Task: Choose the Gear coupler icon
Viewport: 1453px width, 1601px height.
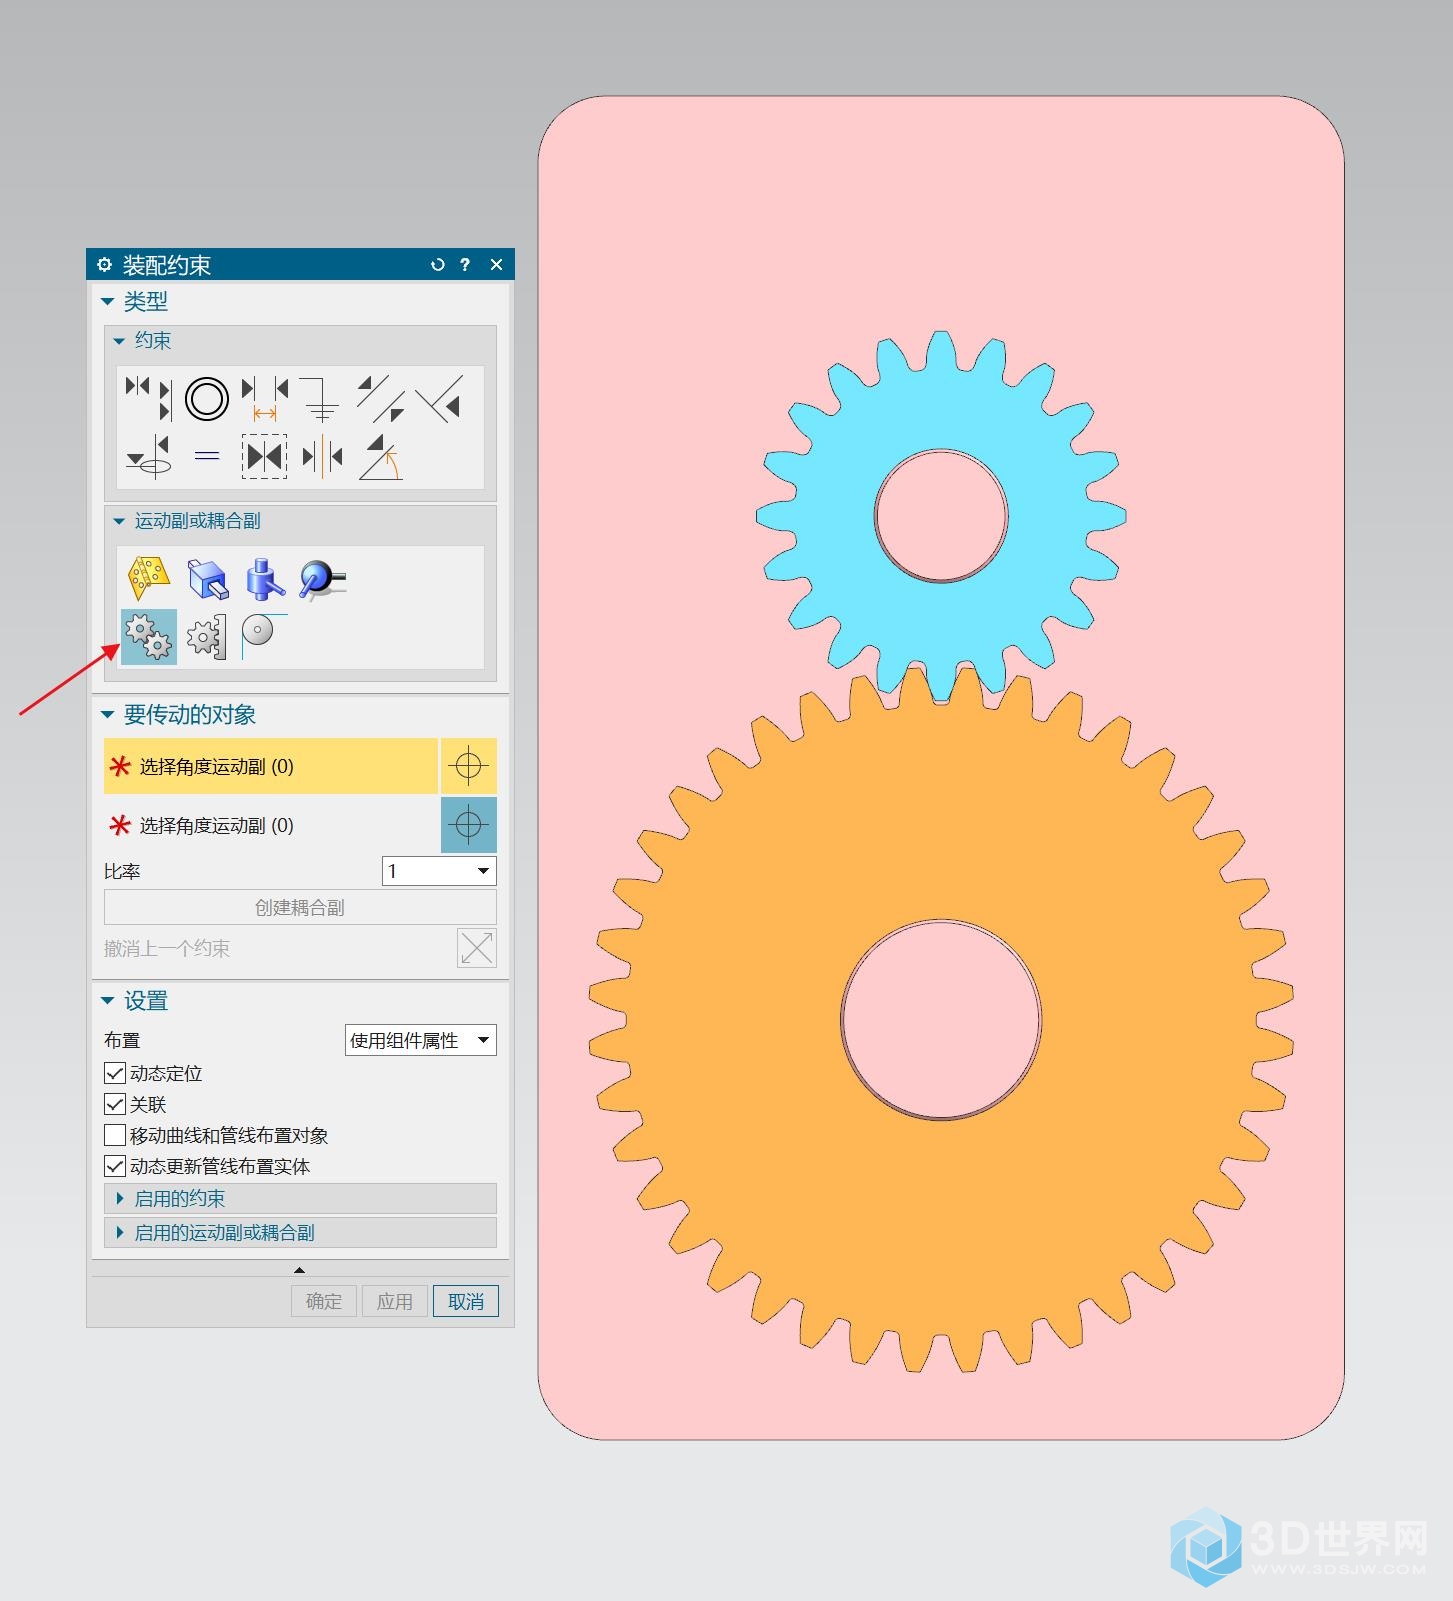Action: [x=149, y=636]
